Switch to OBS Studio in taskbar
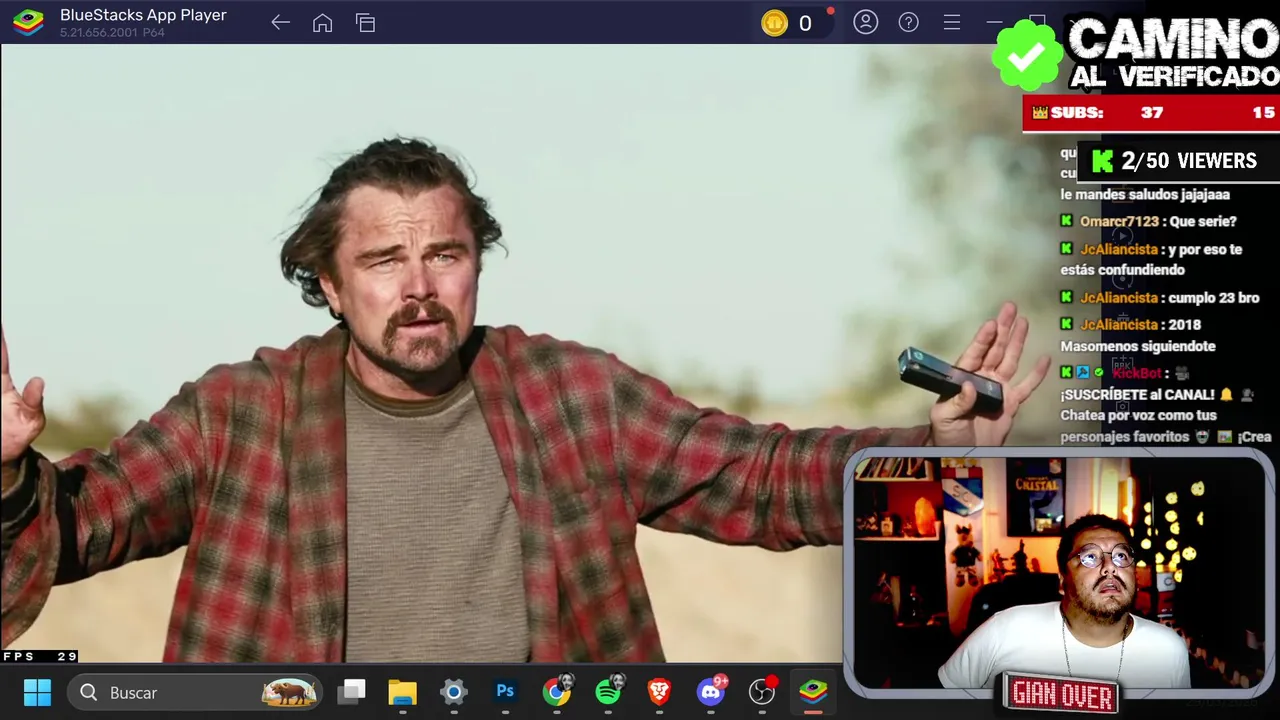This screenshot has height=720, width=1280. tap(763, 691)
